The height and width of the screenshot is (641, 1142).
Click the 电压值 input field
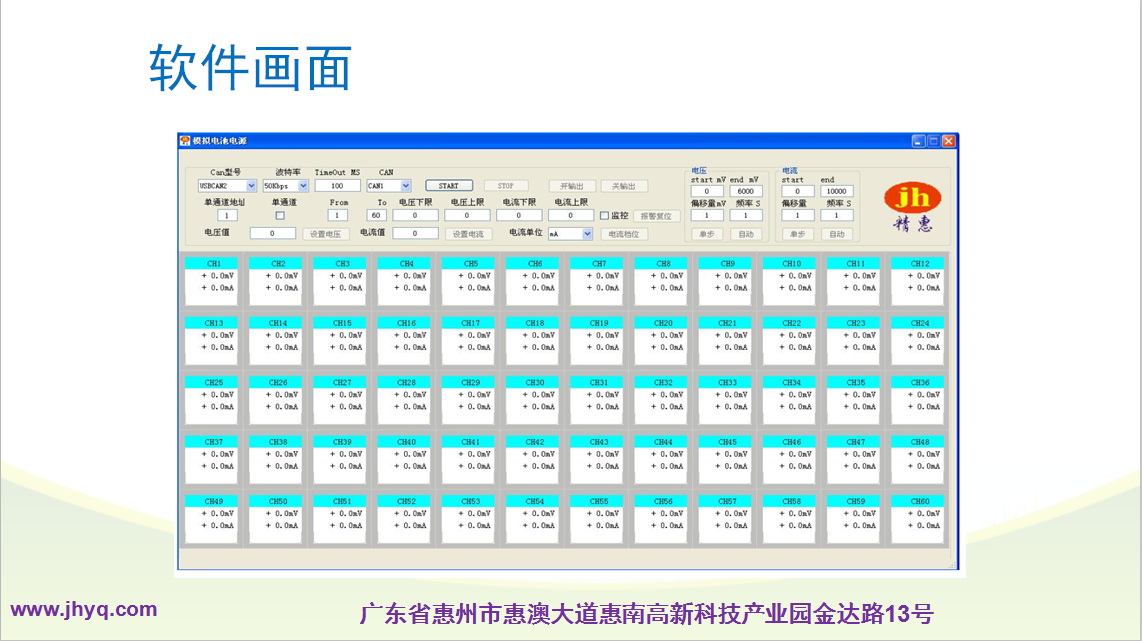(x=272, y=234)
